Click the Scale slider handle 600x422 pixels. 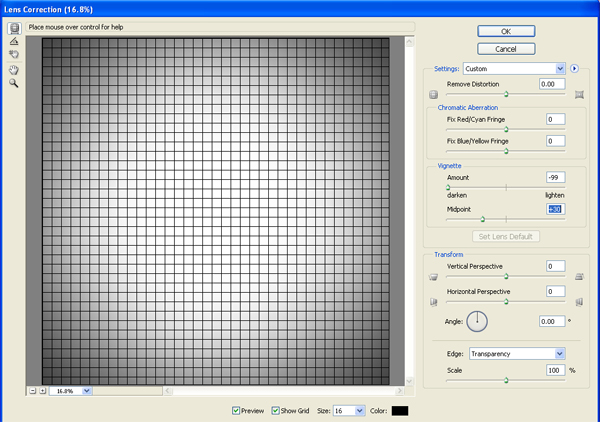506,380
